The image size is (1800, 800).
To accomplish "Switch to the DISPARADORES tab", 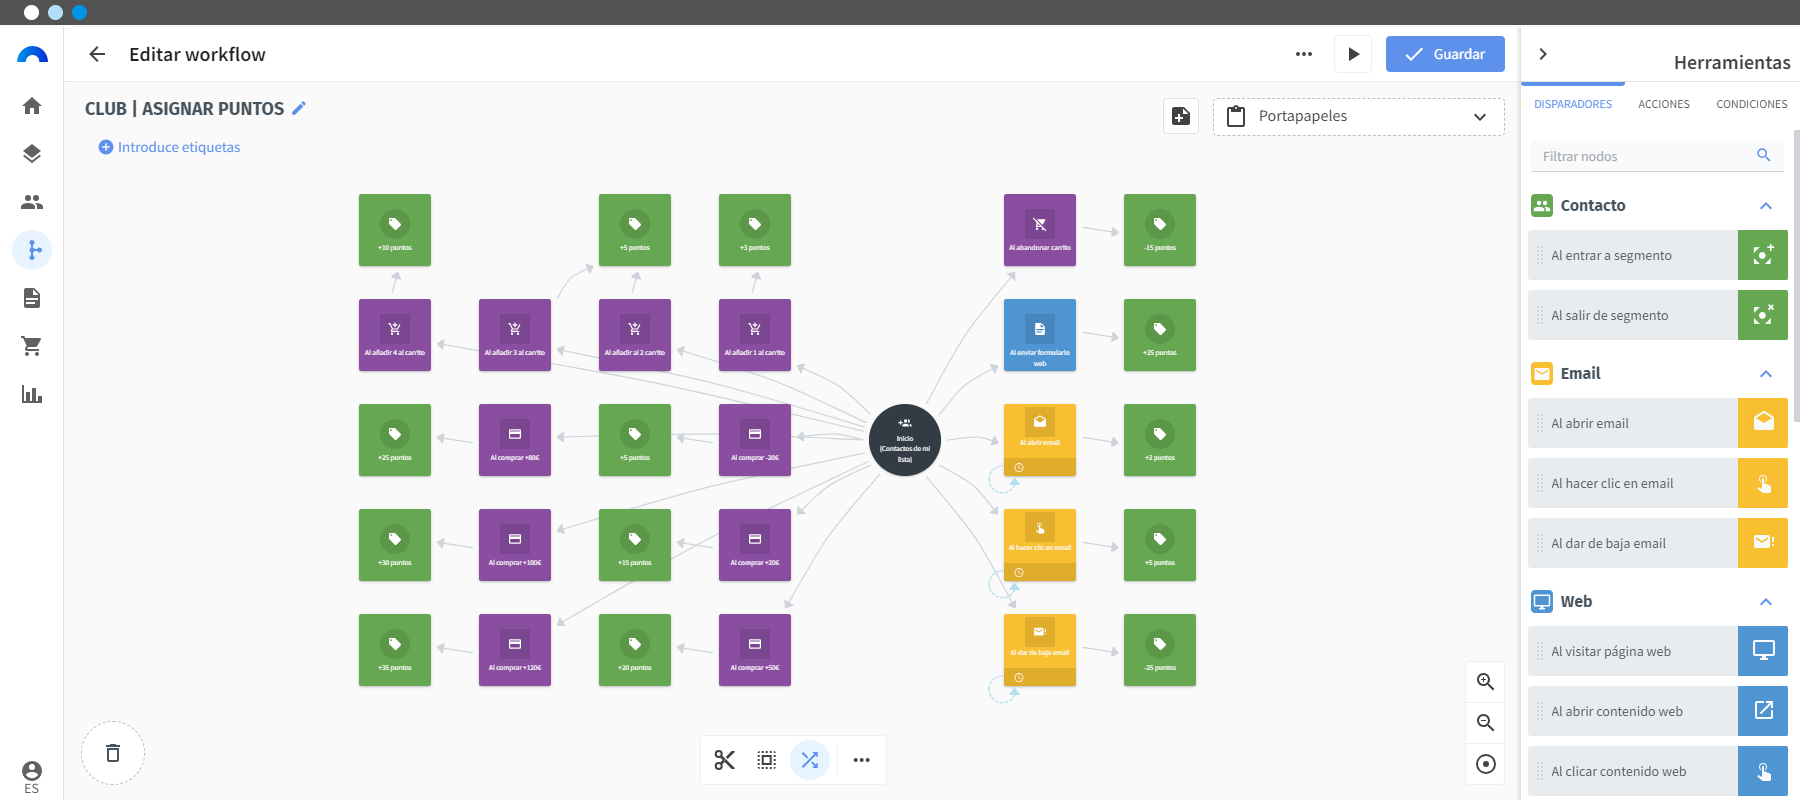I will 1573,104.
